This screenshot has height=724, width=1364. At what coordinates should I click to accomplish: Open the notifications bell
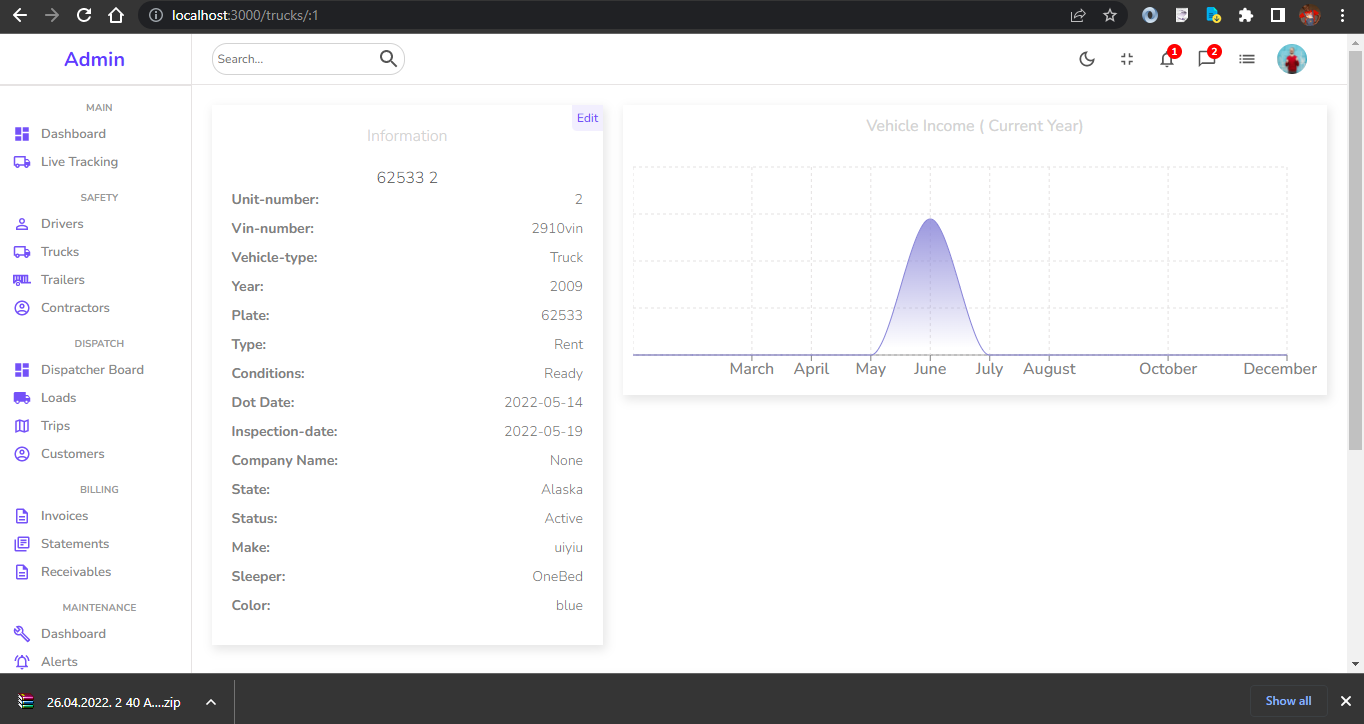(x=1167, y=59)
